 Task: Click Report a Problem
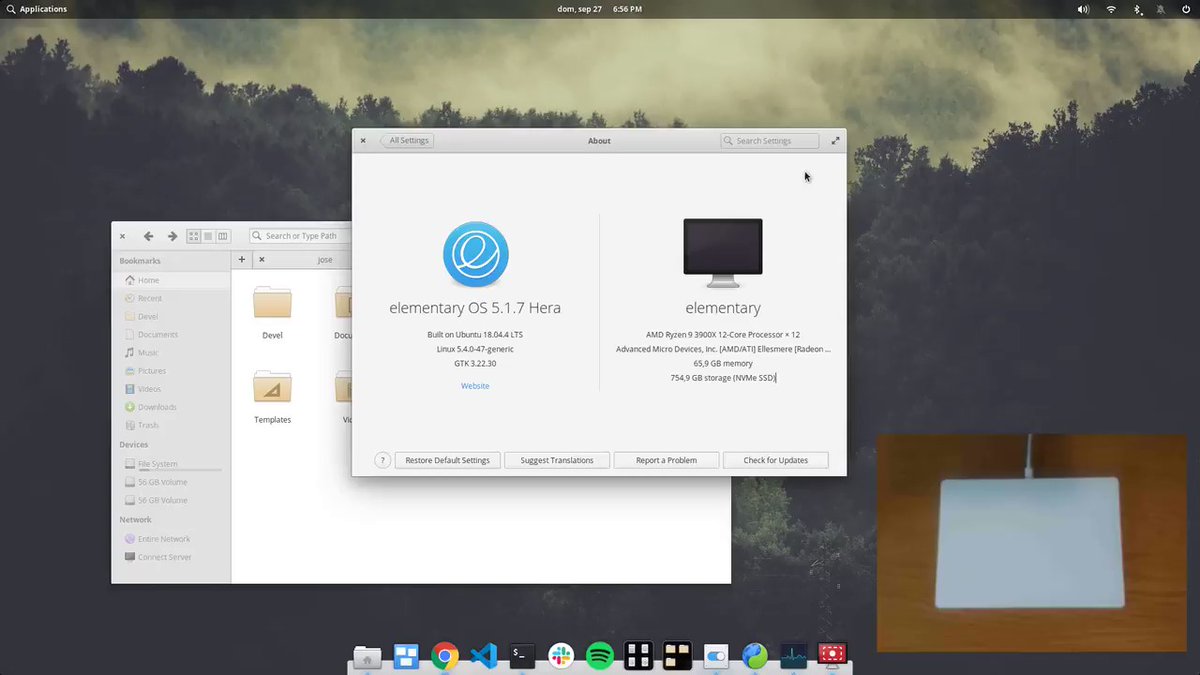666,460
